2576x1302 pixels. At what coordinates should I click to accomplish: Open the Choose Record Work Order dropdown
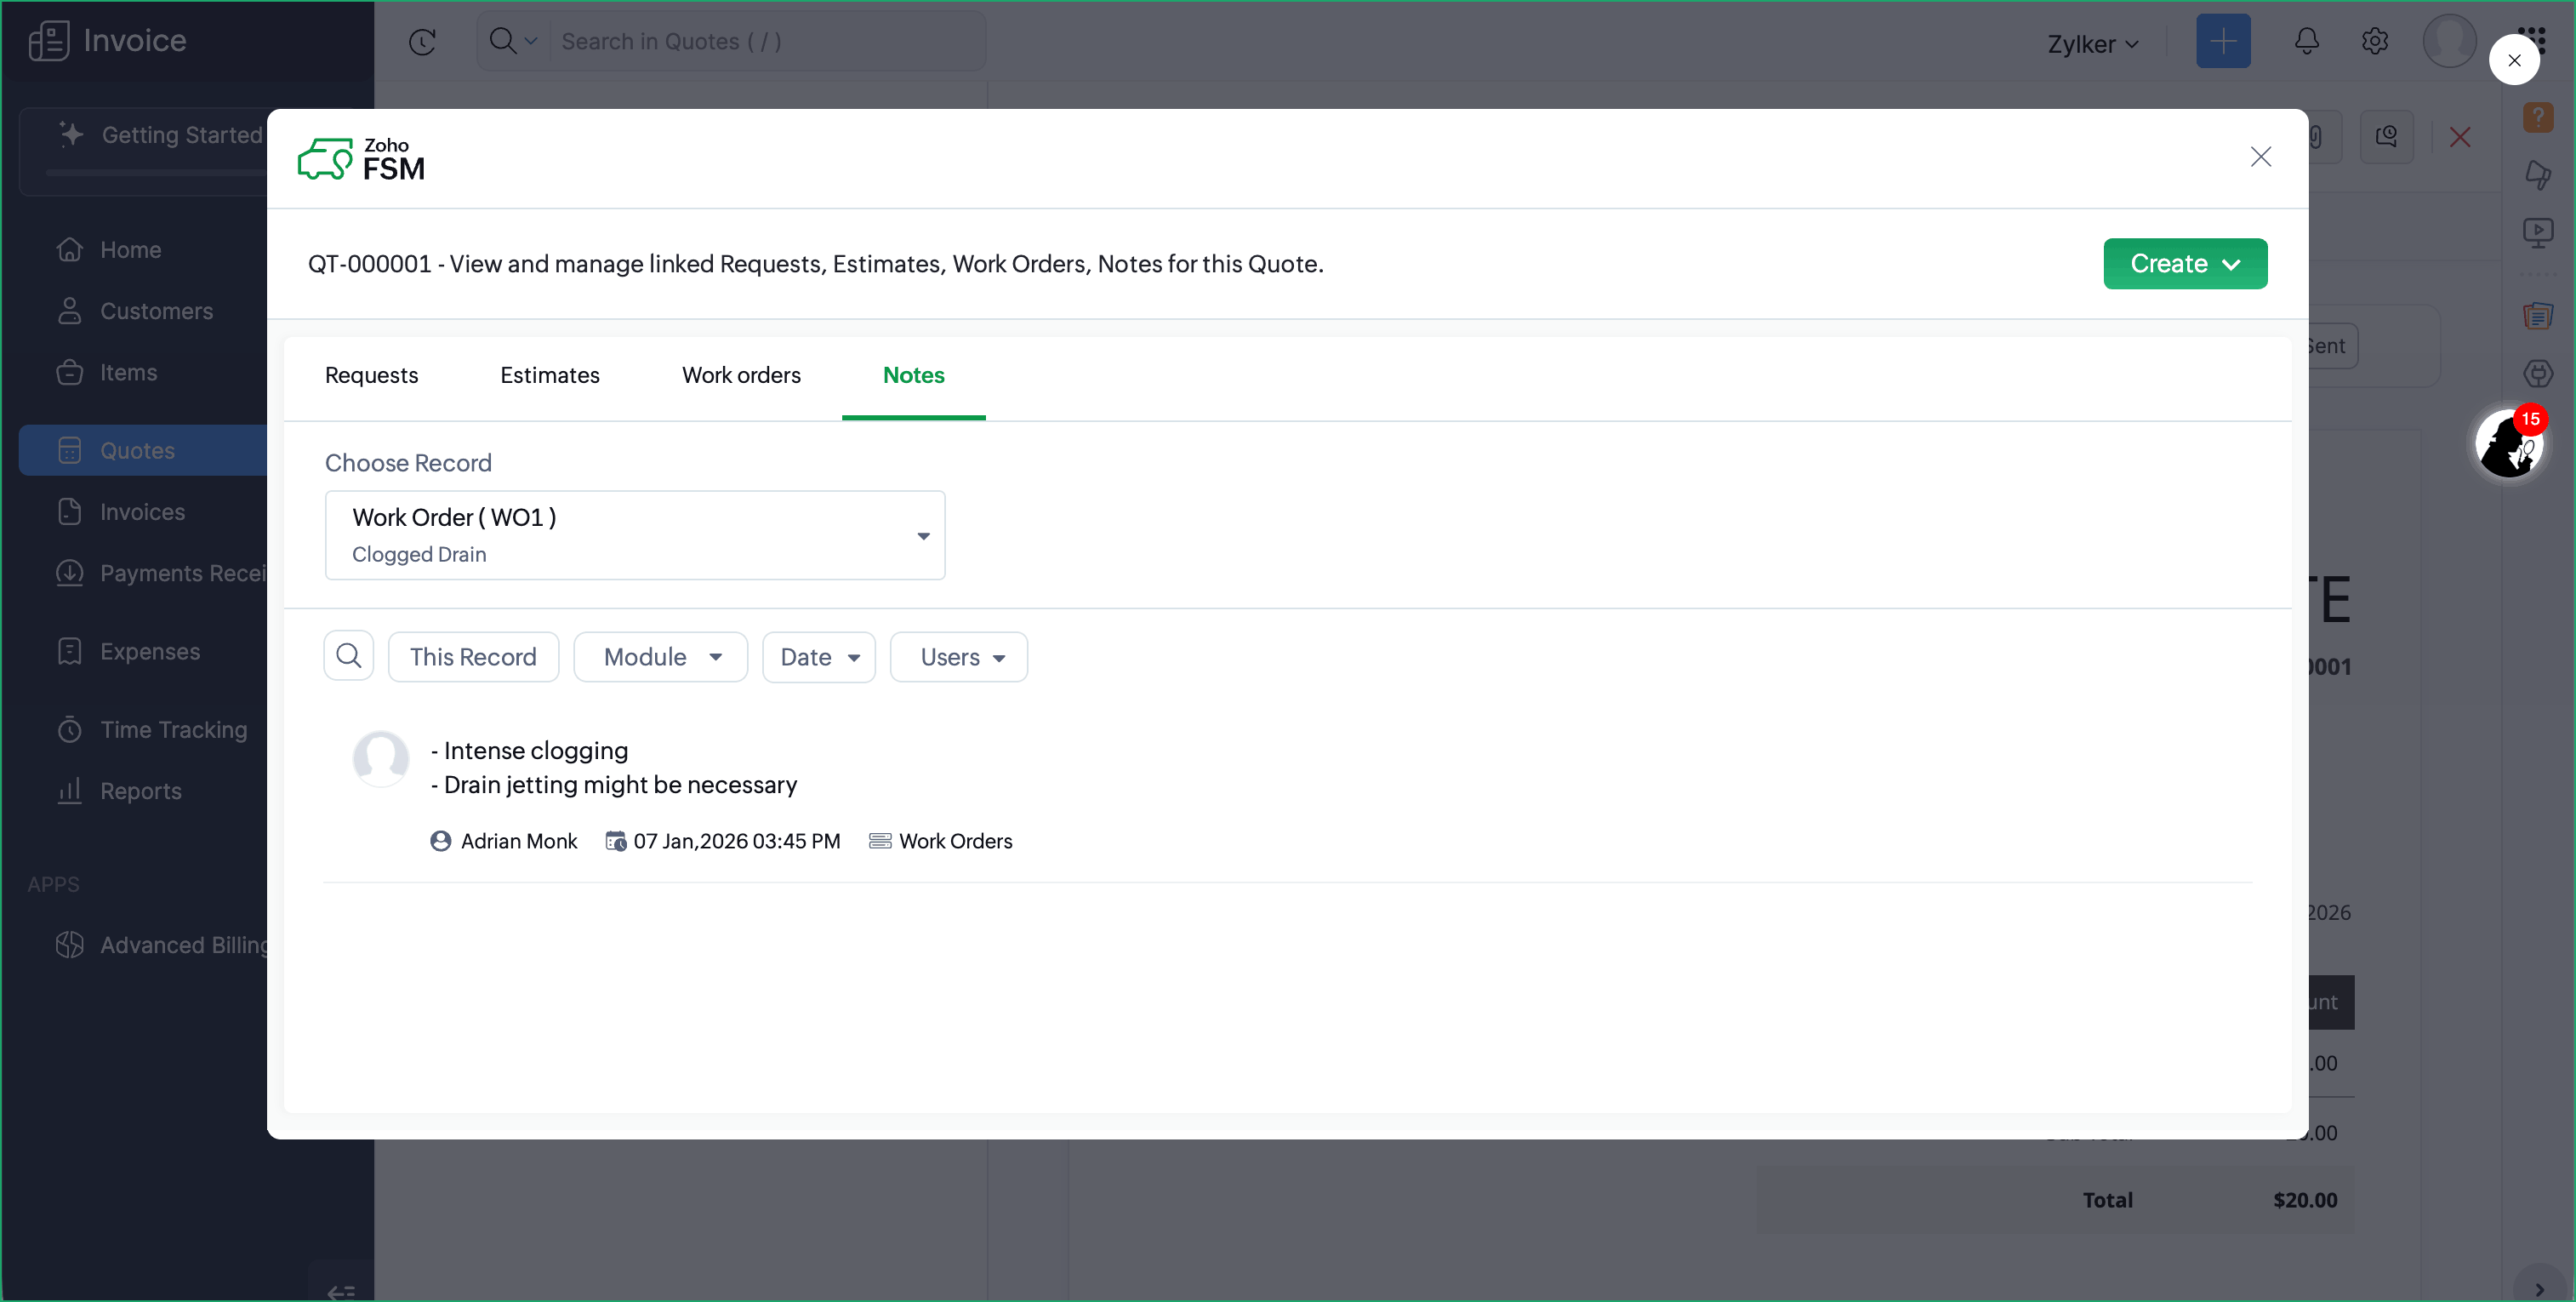(x=634, y=535)
